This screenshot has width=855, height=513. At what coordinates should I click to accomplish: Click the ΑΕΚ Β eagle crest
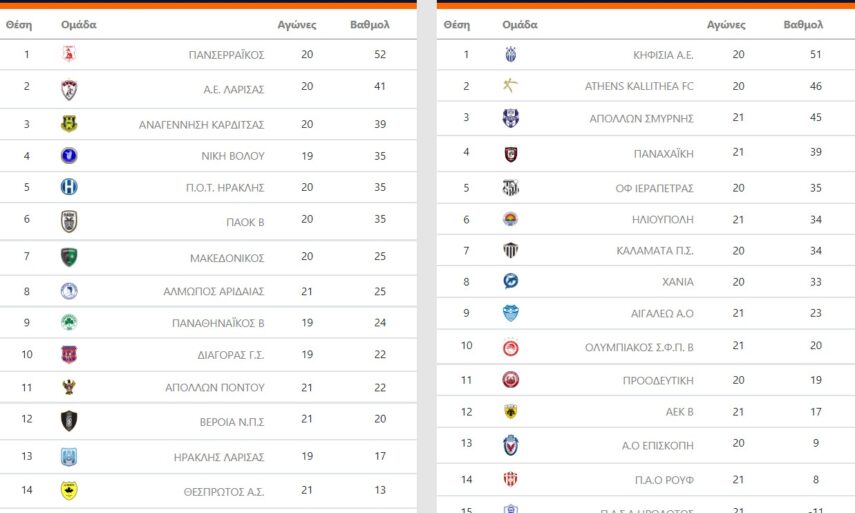(511, 412)
